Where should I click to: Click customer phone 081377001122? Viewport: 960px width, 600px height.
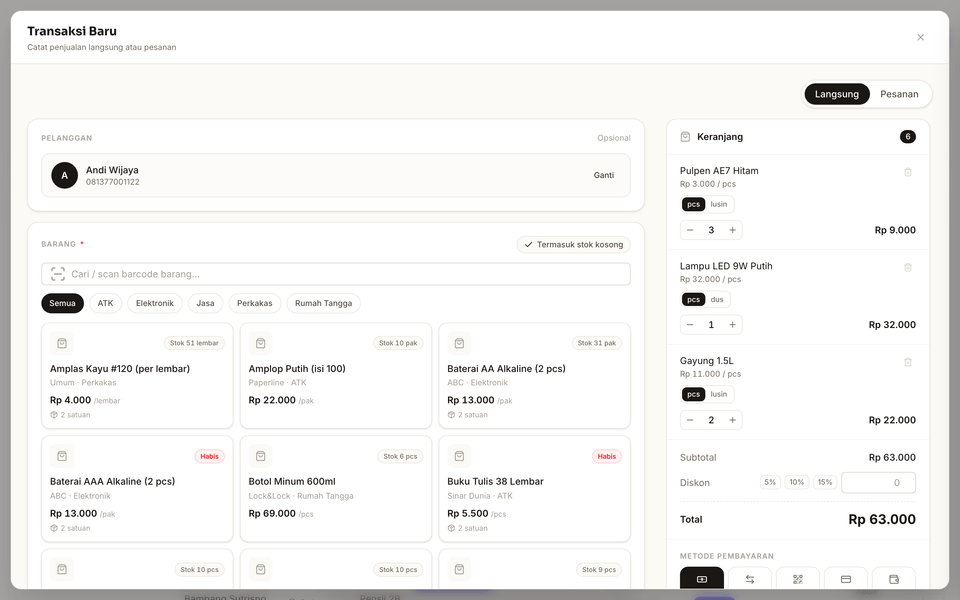pyautogui.click(x=113, y=182)
